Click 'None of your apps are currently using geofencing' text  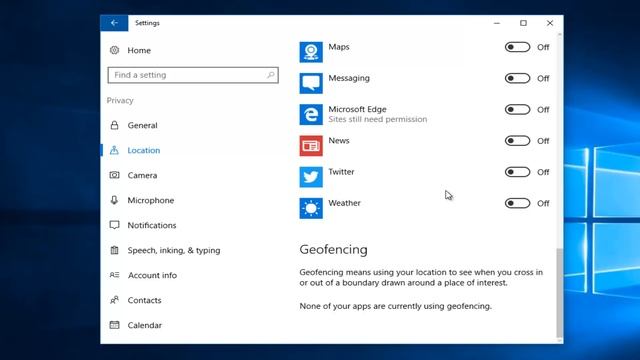(x=396, y=306)
